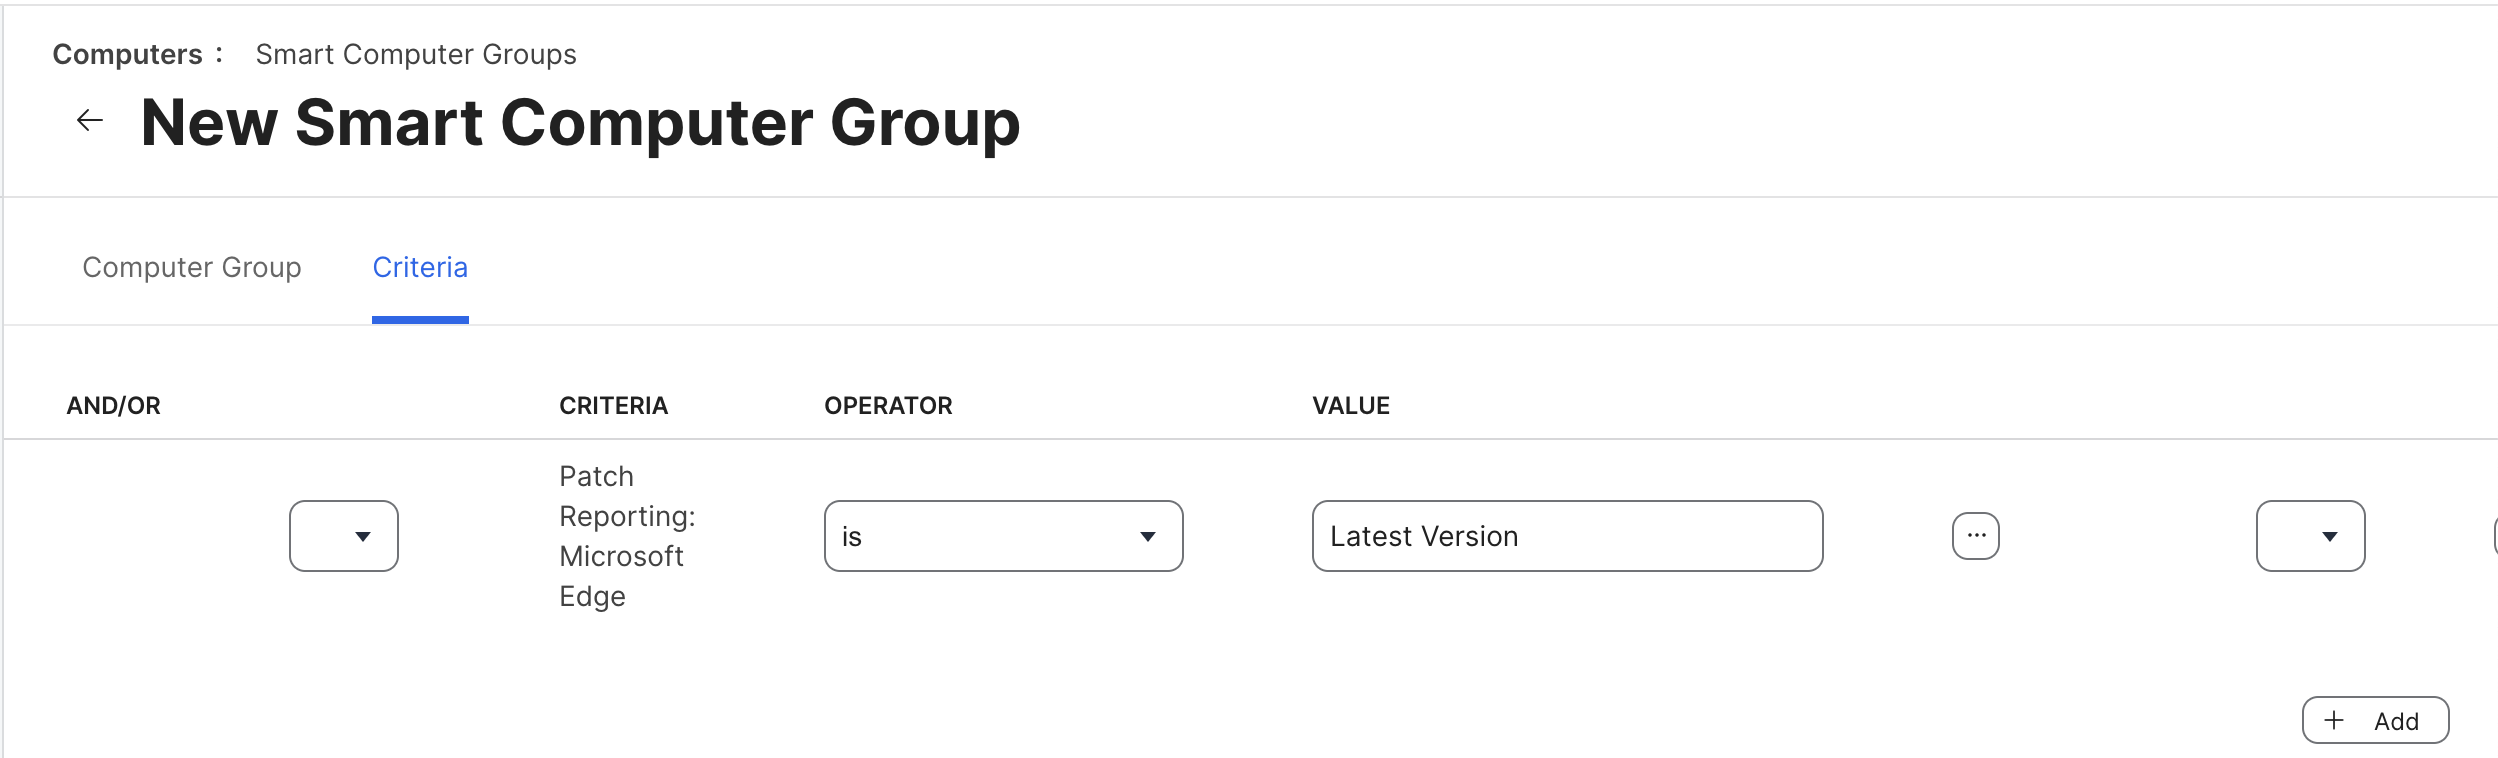Click the Add criteria button
This screenshot has height=758, width=2498.
[x=2375, y=720]
